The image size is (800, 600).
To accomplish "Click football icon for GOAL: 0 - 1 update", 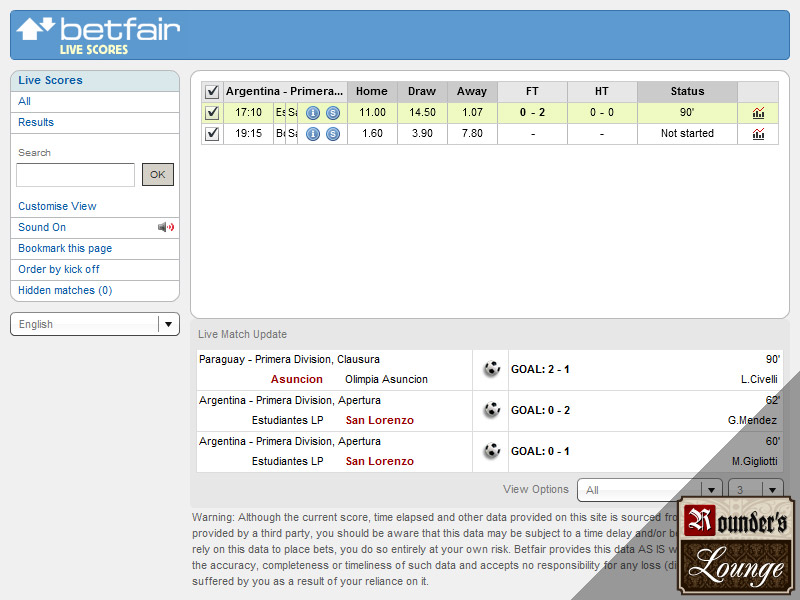I will pos(492,450).
